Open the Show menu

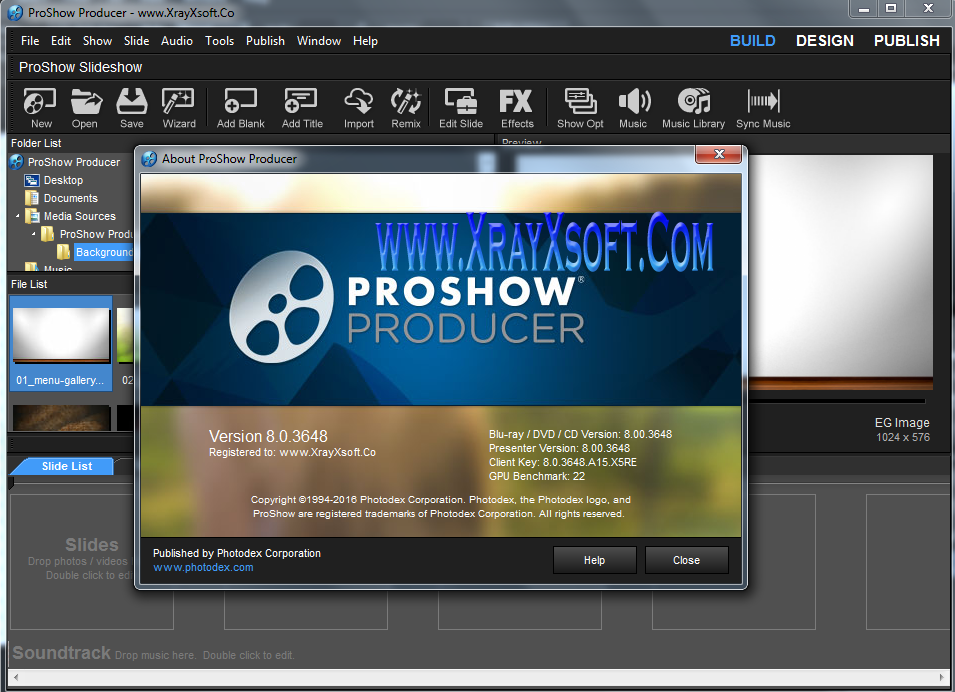[97, 41]
